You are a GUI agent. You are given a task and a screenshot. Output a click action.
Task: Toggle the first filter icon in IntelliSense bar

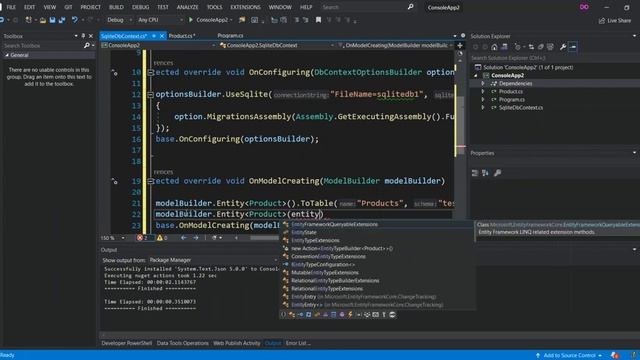click(x=283, y=315)
